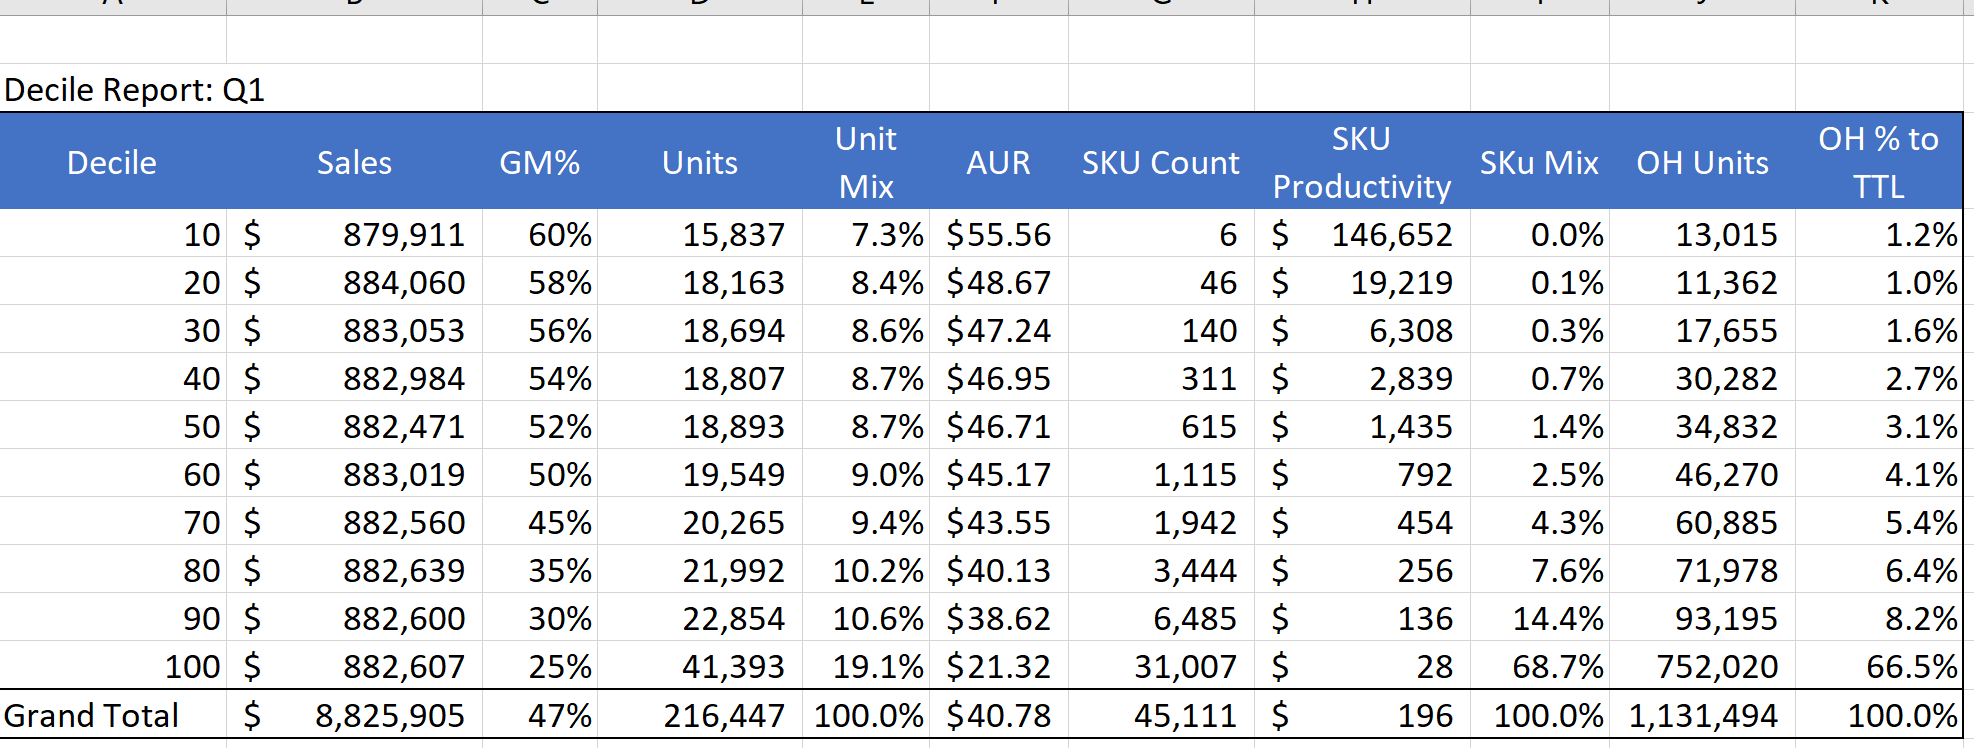Click the Decile column header
The width and height of the screenshot is (1974, 748).
[113, 162]
